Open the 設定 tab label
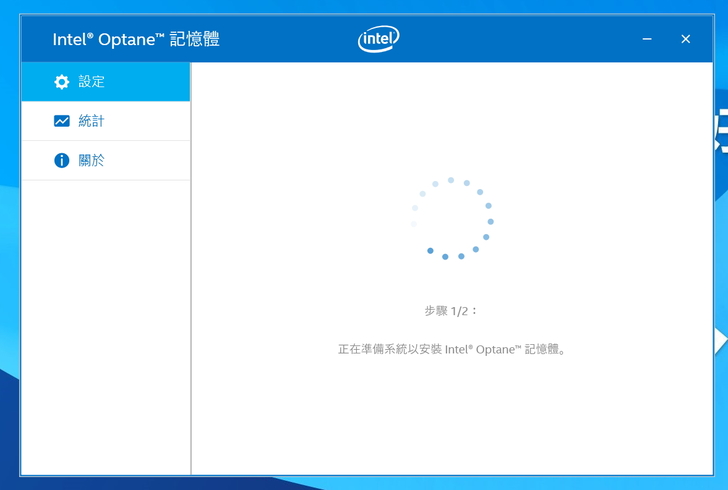728x490 pixels. [x=91, y=82]
